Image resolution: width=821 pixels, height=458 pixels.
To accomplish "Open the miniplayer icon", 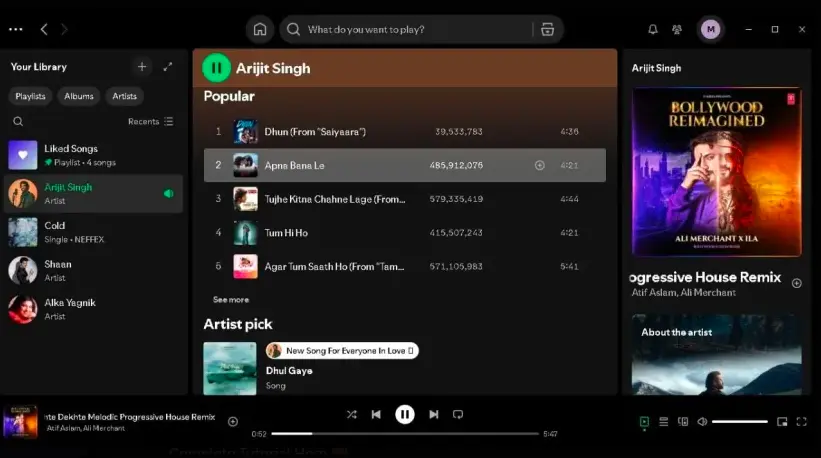I will click(782, 422).
